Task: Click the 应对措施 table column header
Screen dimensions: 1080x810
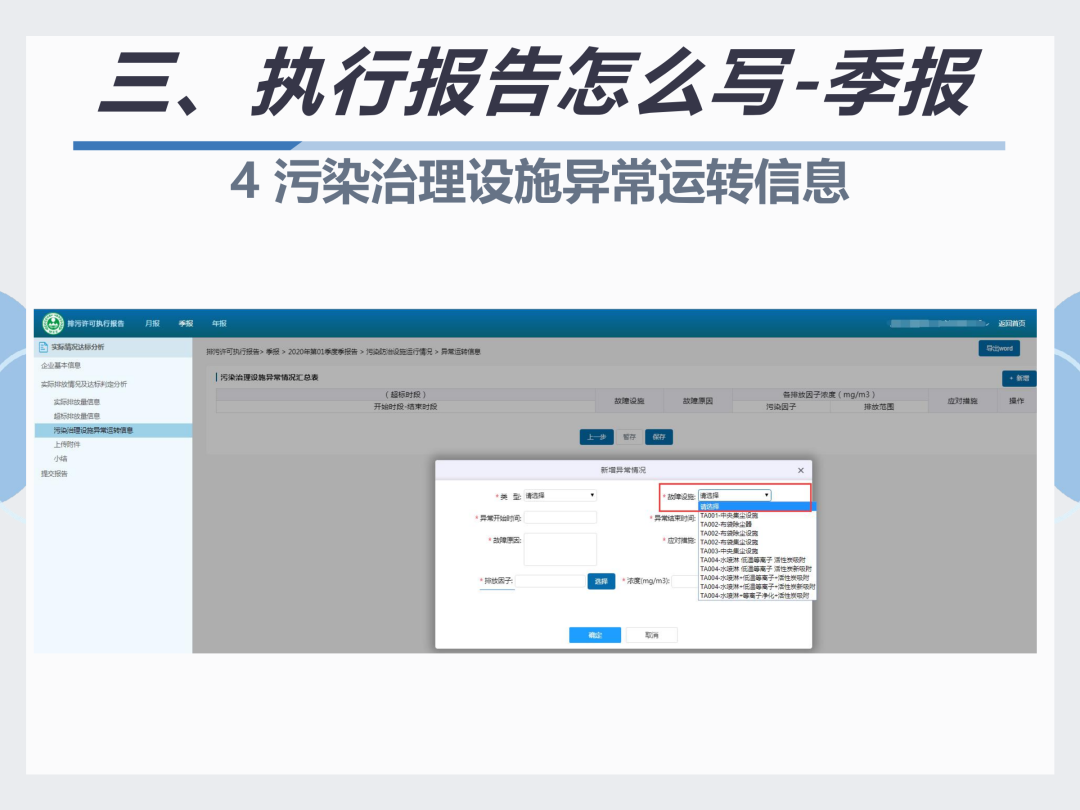Action: pyautogui.click(x=962, y=401)
